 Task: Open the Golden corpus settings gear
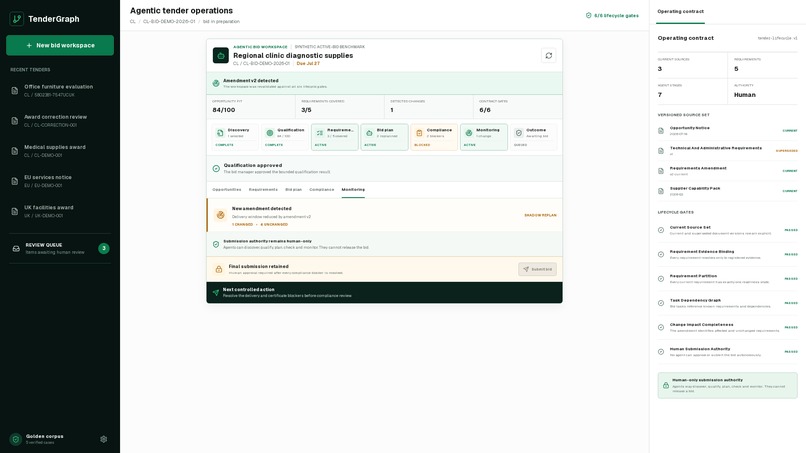pos(103,439)
